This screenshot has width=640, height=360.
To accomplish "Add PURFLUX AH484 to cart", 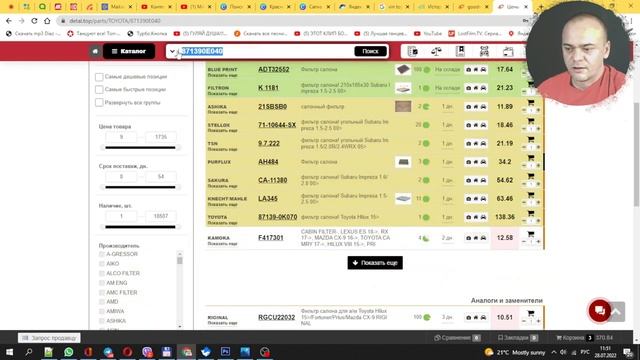I will pyautogui.click(x=531, y=158).
